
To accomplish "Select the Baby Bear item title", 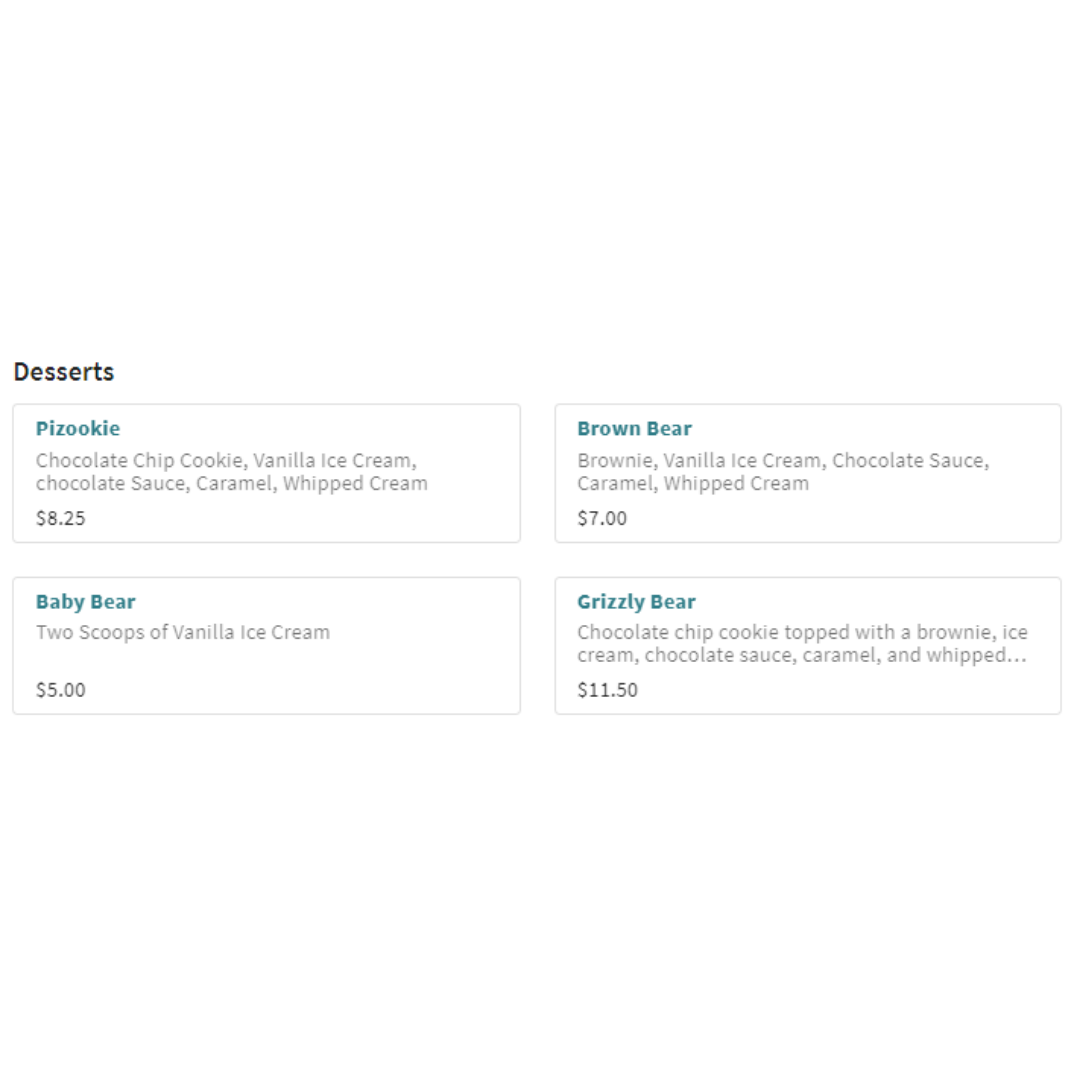I will click(86, 602).
